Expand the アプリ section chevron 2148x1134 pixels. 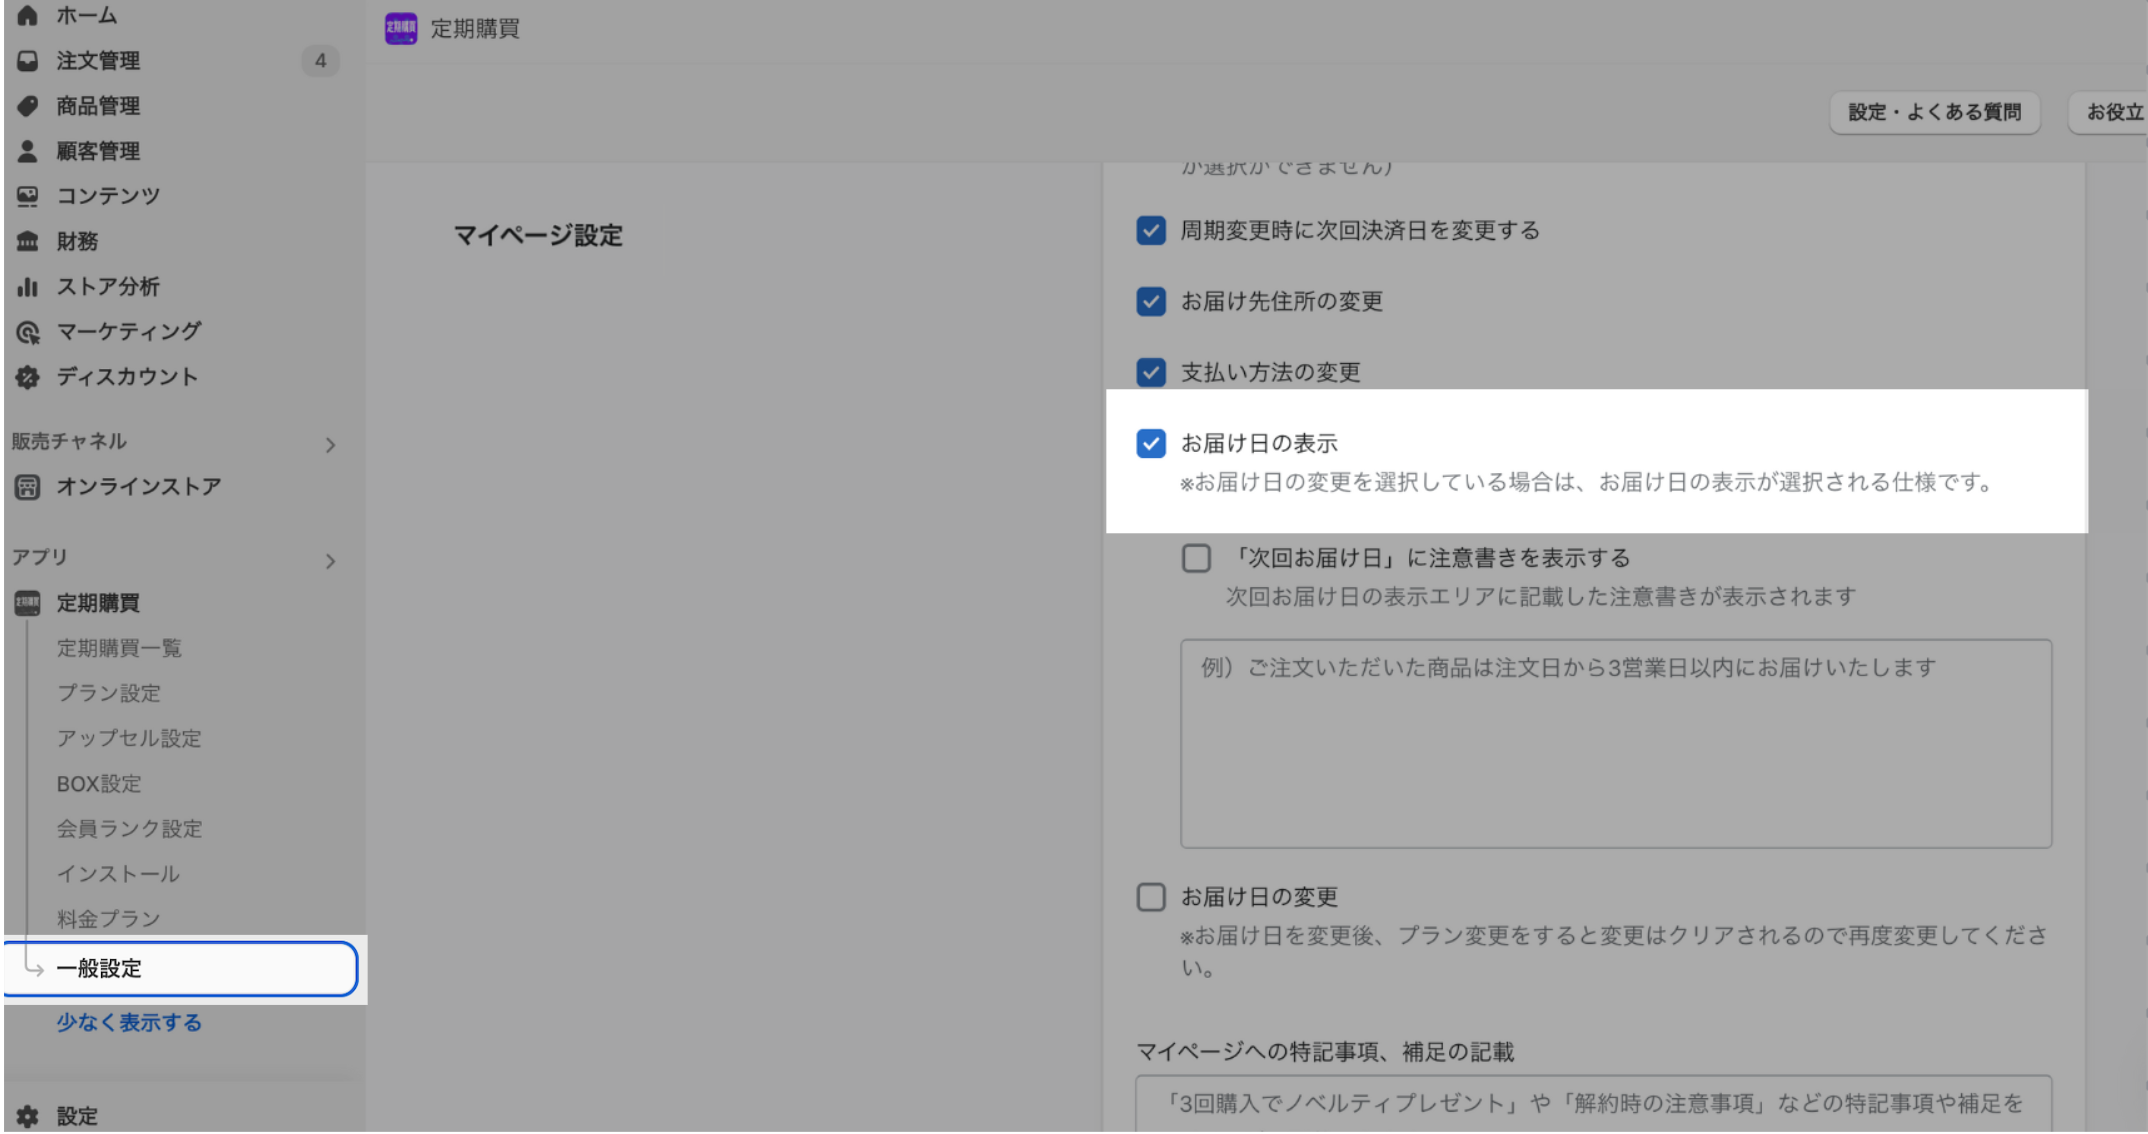(x=330, y=561)
